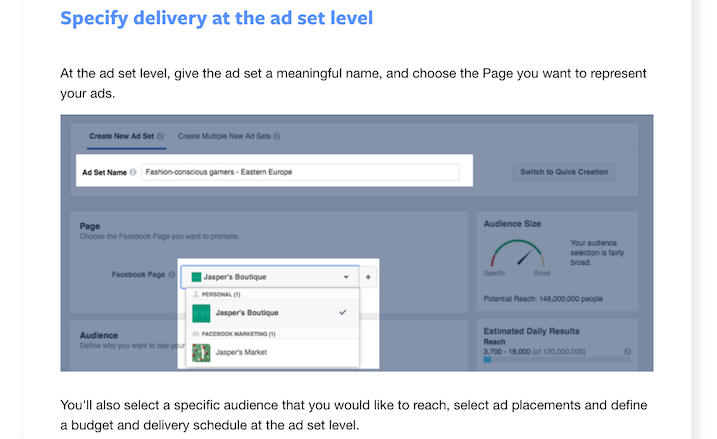Click the plus button beside page dropdown
Image resolution: width=717 pixels, height=439 pixels.
point(368,277)
